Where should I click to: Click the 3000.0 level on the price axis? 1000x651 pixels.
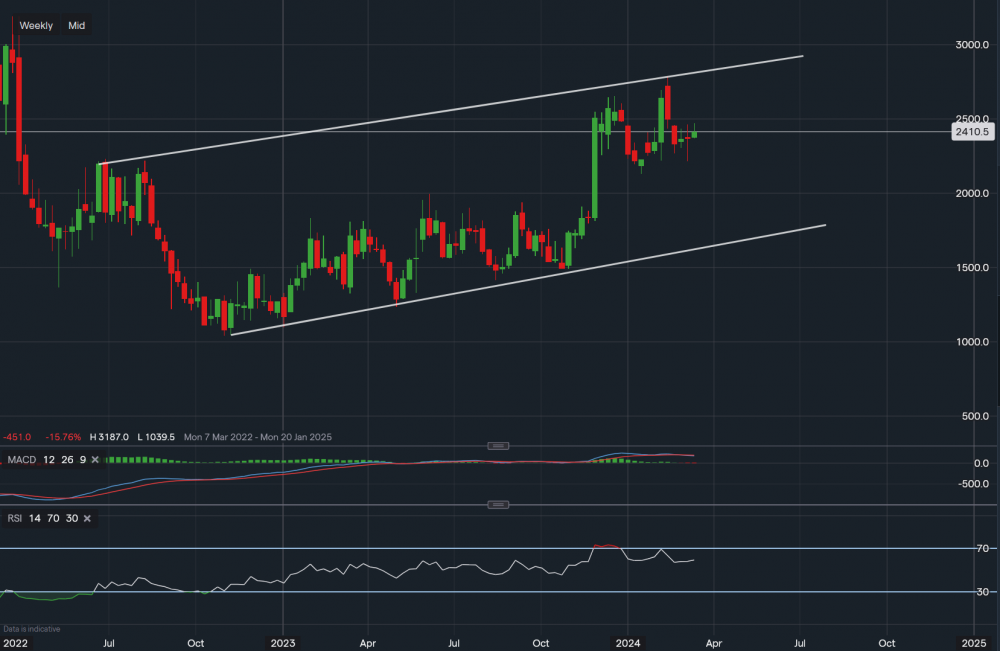click(x=969, y=45)
